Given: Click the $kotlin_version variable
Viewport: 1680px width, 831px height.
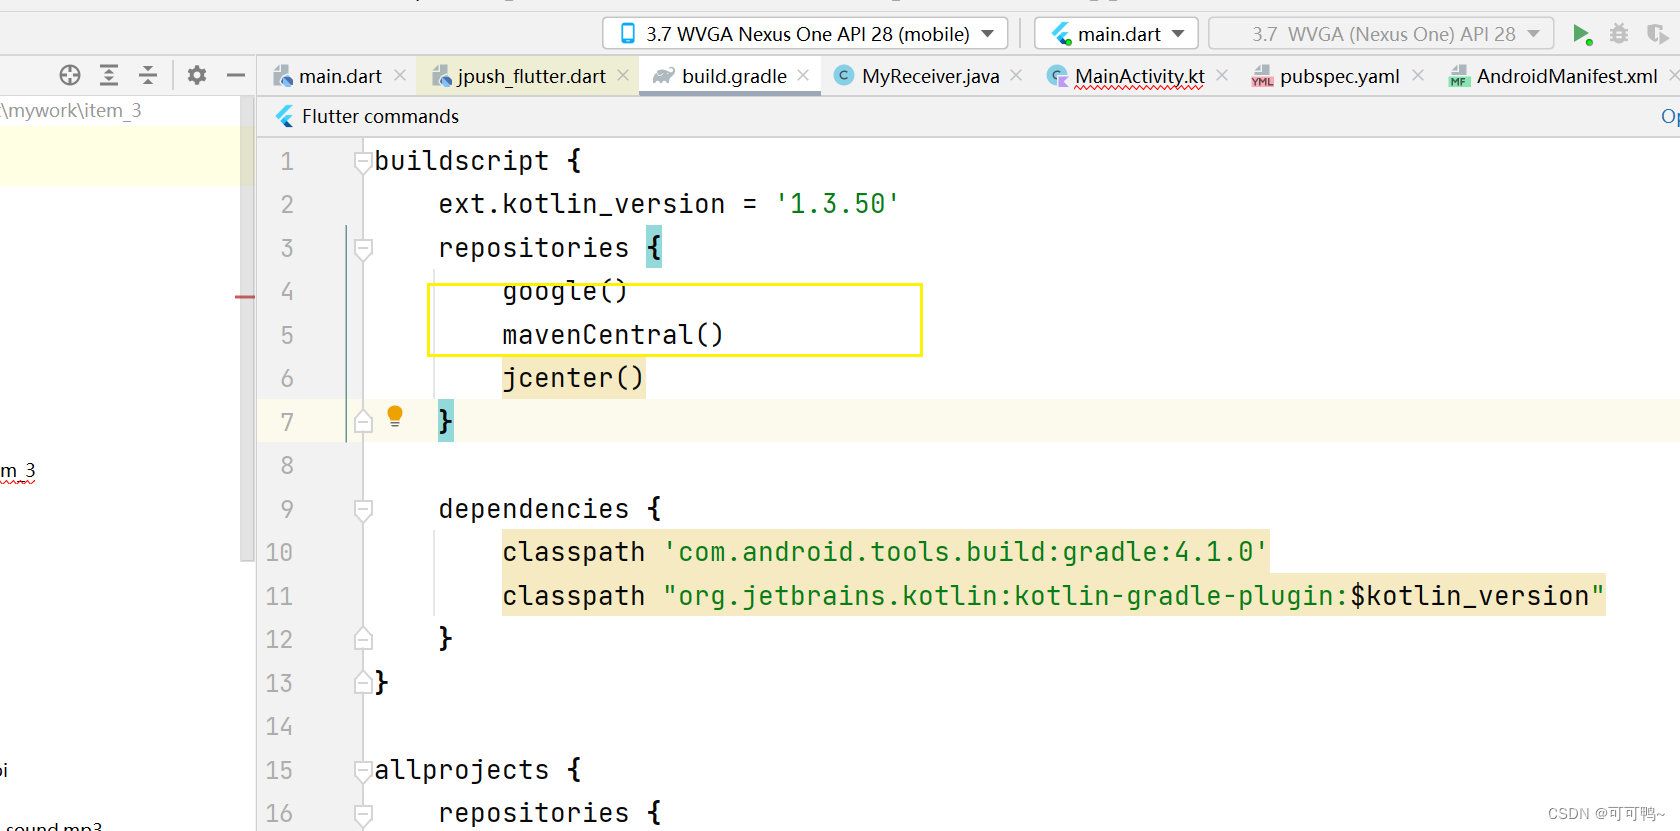Looking at the screenshot, I should coord(1470,596).
